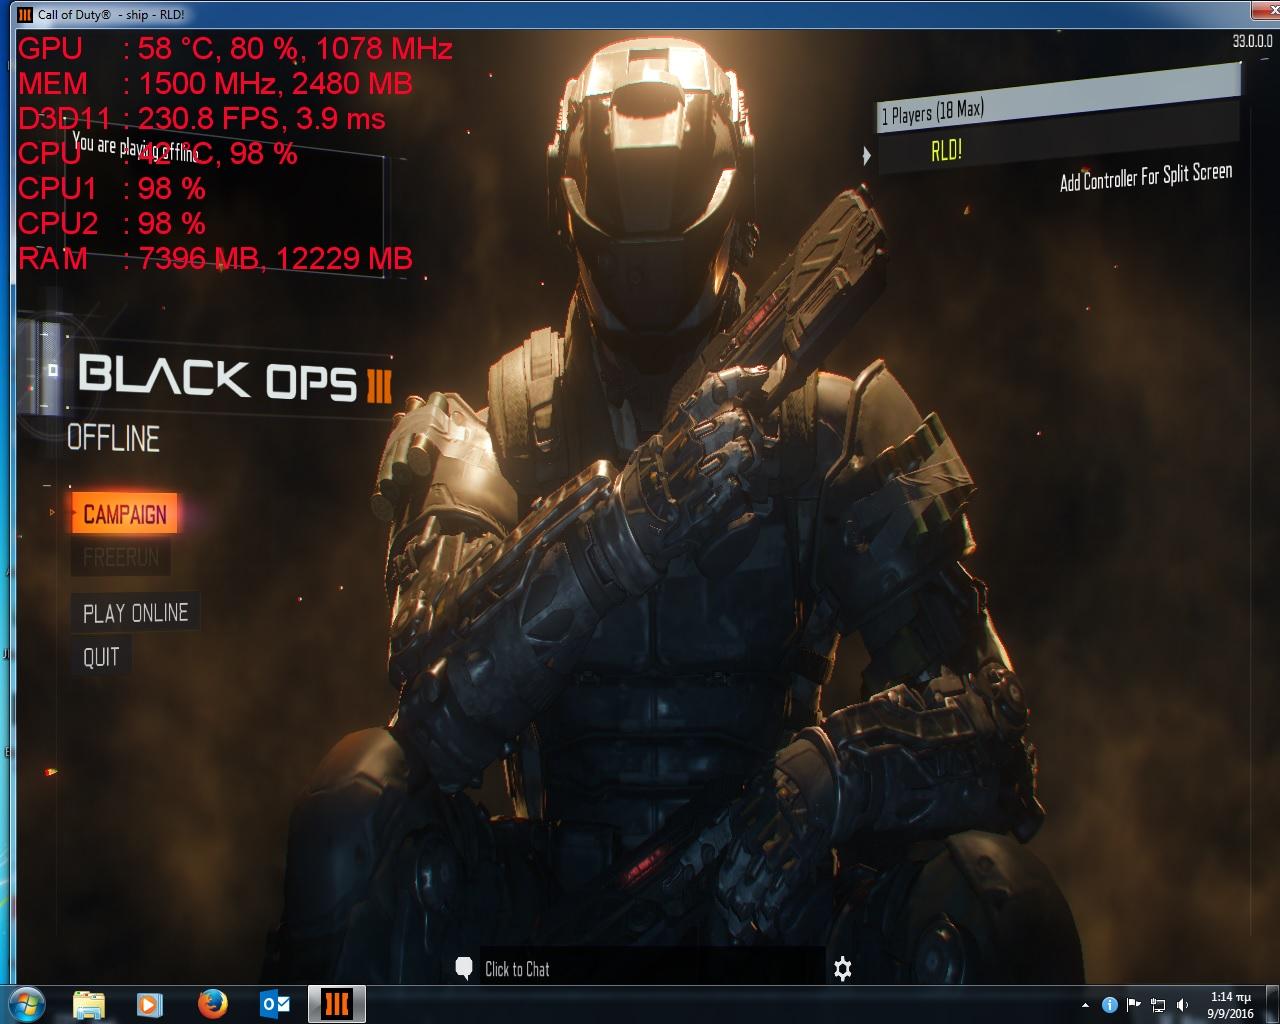Quit the game from the main menu
The image size is (1280, 1024).
point(101,657)
